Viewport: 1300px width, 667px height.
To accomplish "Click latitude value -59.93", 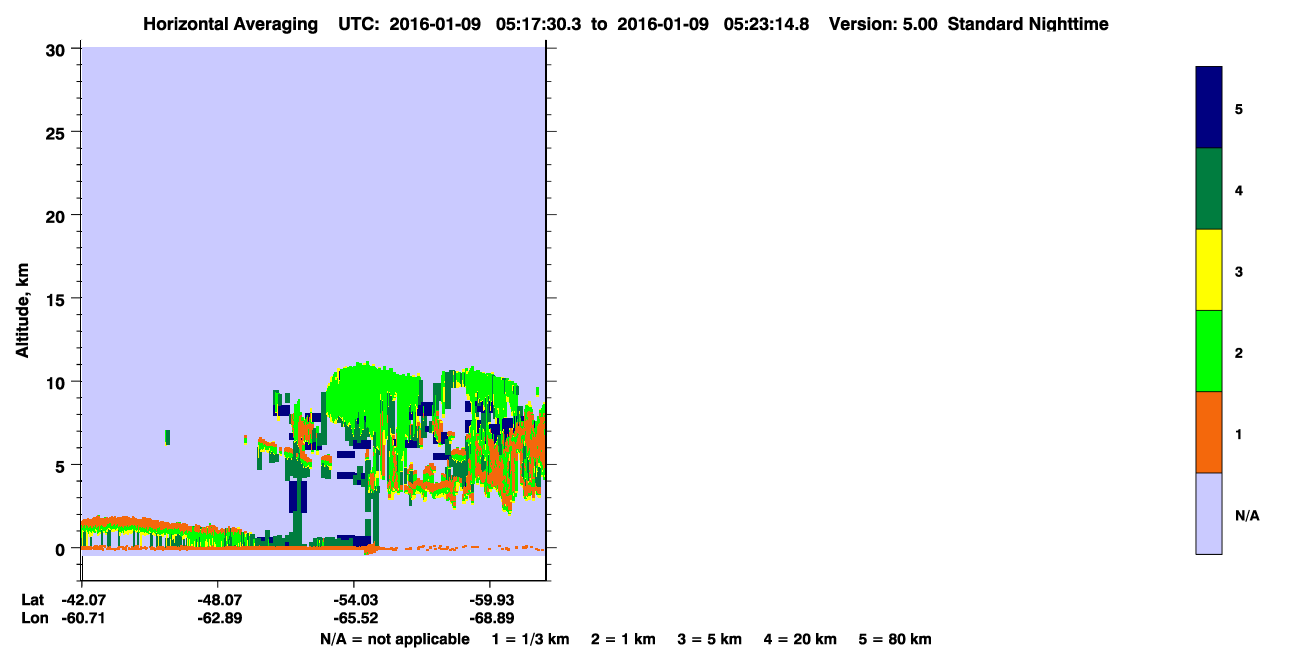I will click(490, 600).
